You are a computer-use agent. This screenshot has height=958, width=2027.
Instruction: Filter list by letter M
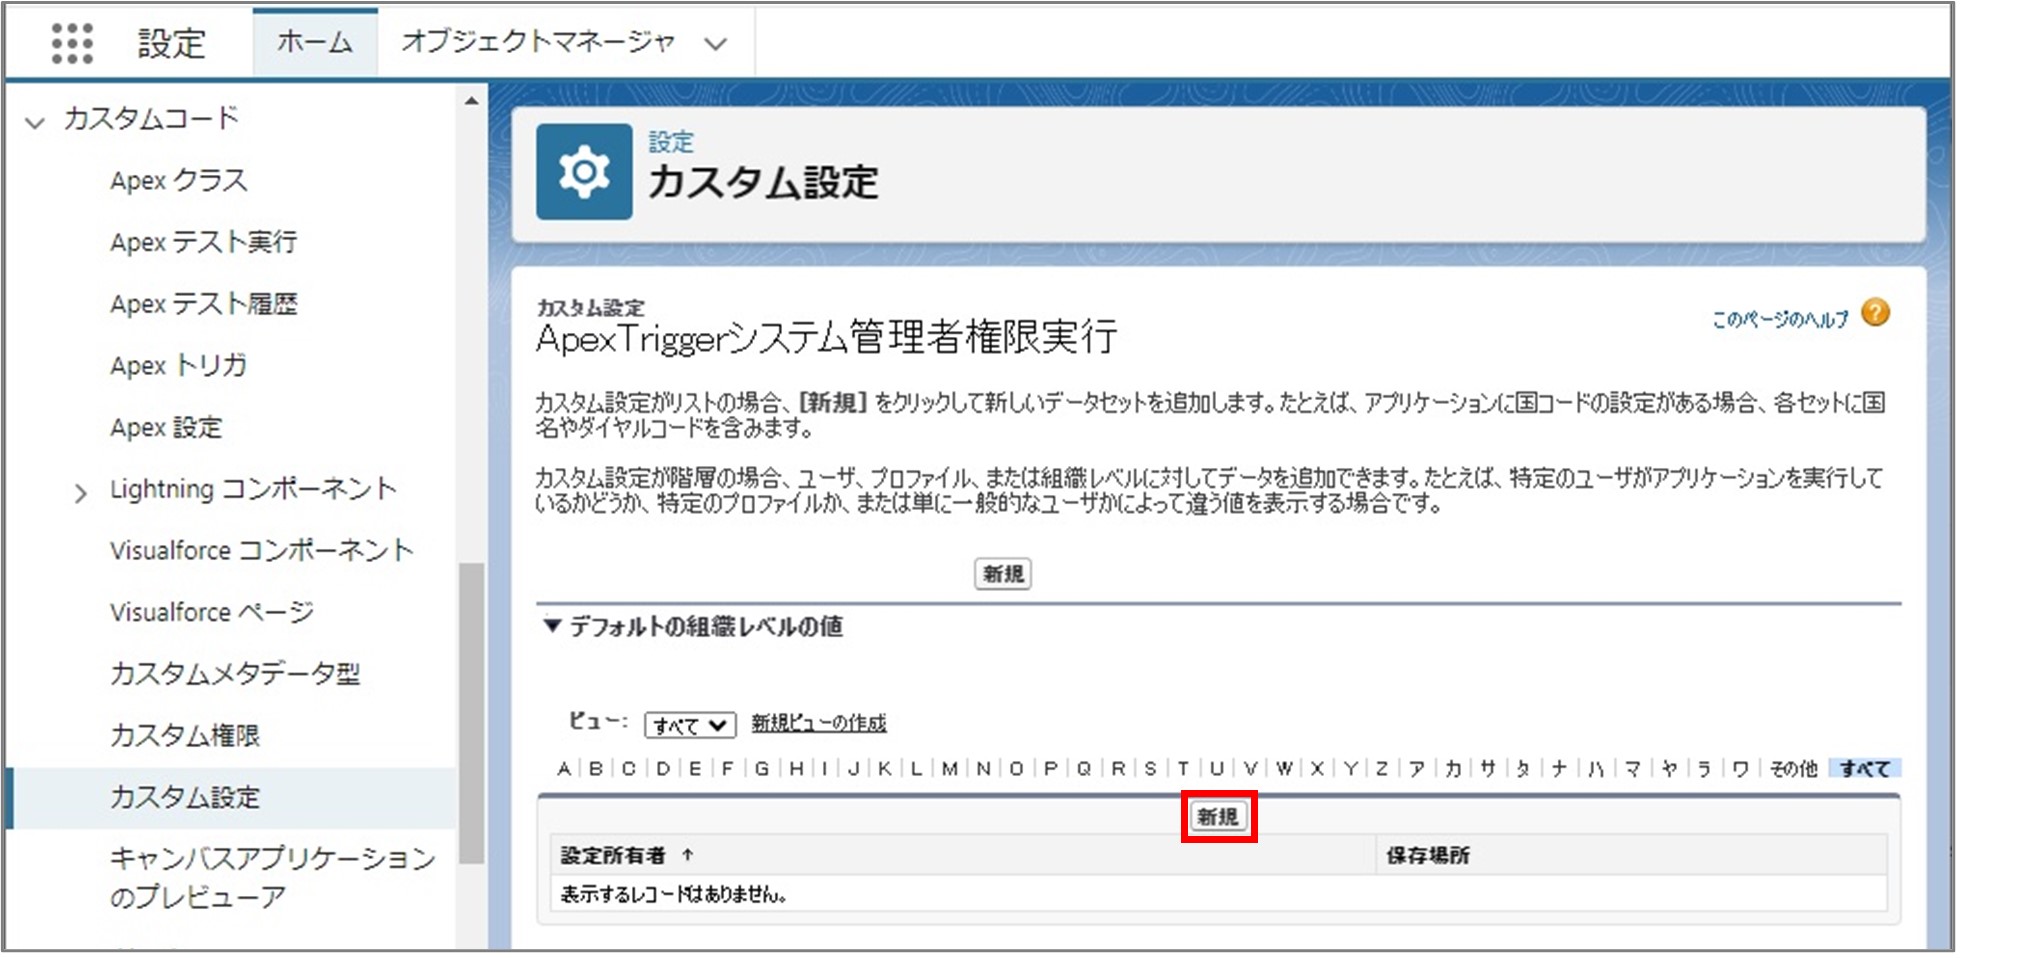click(950, 769)
